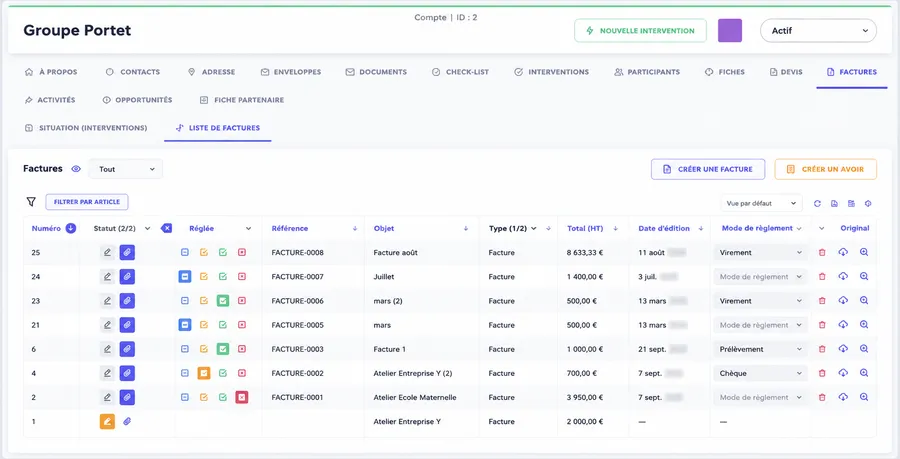Screen dimensions: 900x459
Task: Open the Documents tab
Action: [376, 72]
